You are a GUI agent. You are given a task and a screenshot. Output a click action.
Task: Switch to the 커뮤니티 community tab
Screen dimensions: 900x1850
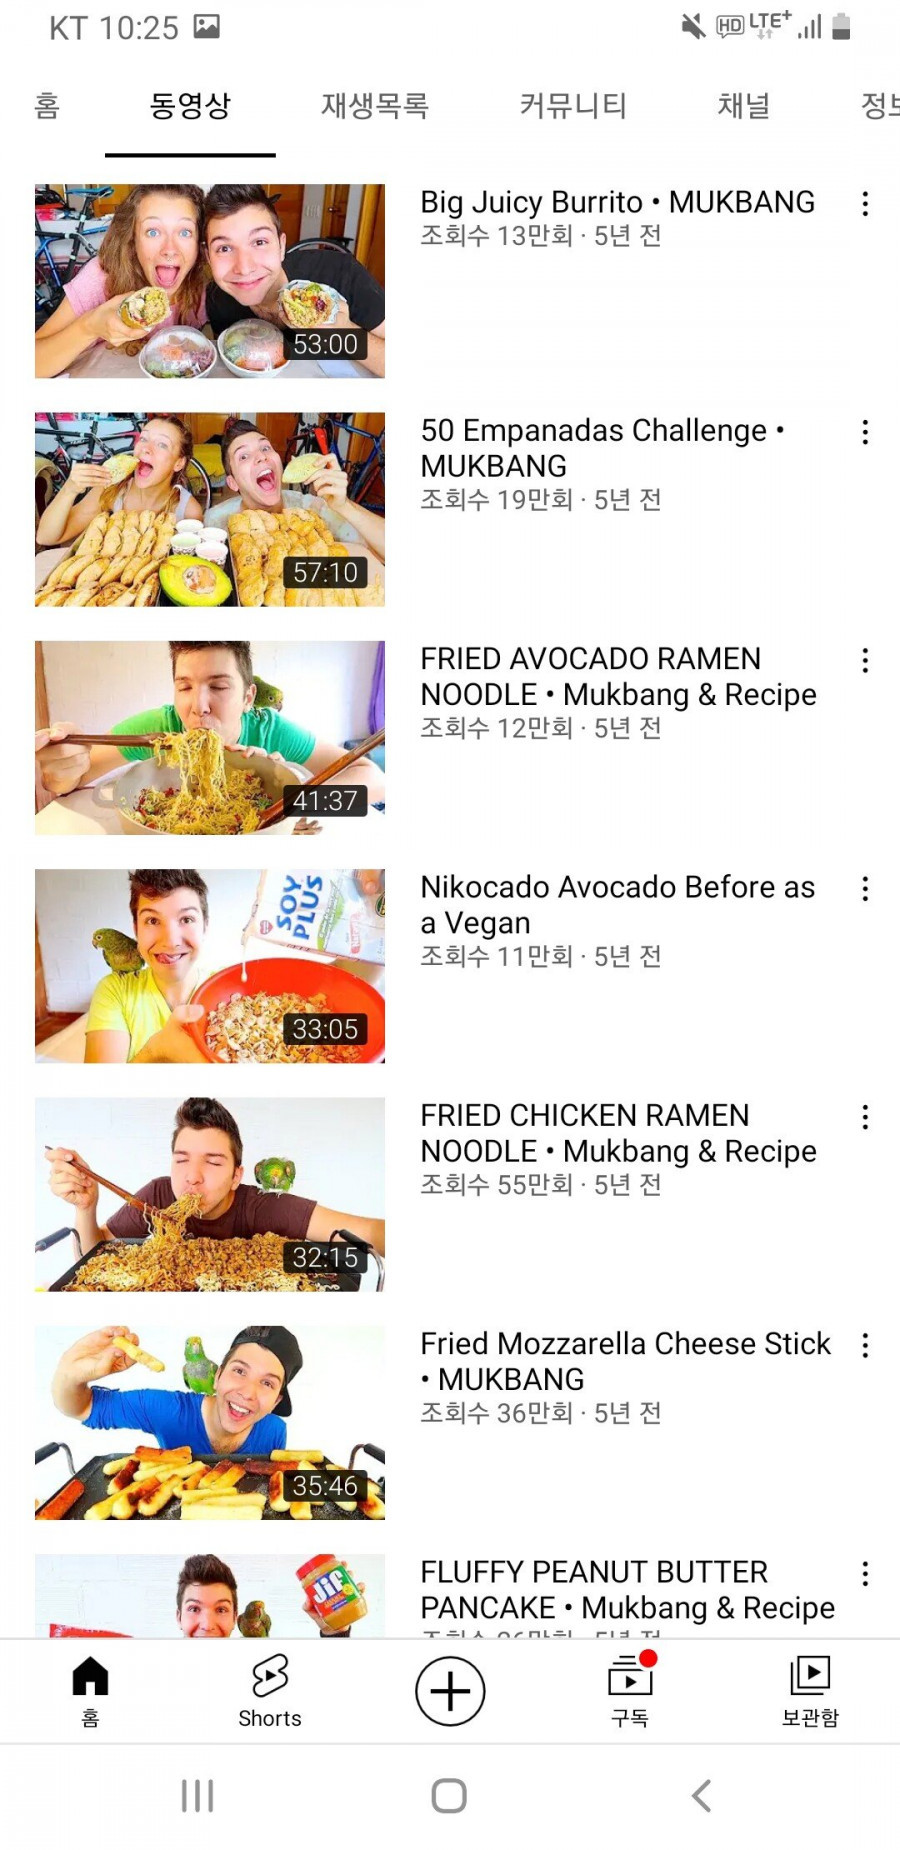[573, 105]
